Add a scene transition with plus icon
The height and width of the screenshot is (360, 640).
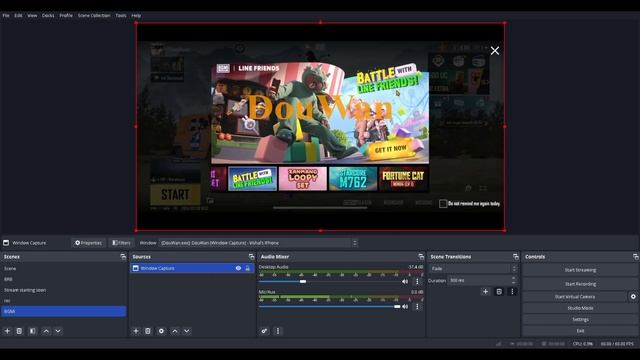point(485,291)
